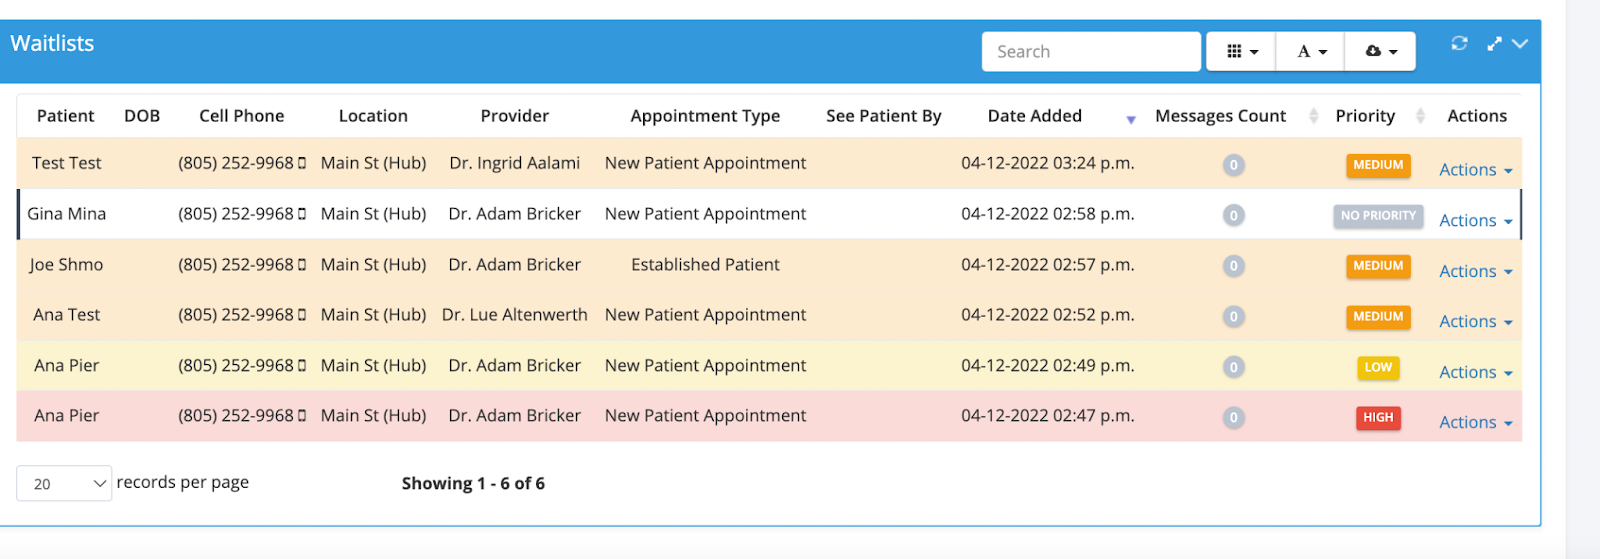Expand the Waitlists panel to fullscreen
Screen dimensions: 1600x559
1494,43
